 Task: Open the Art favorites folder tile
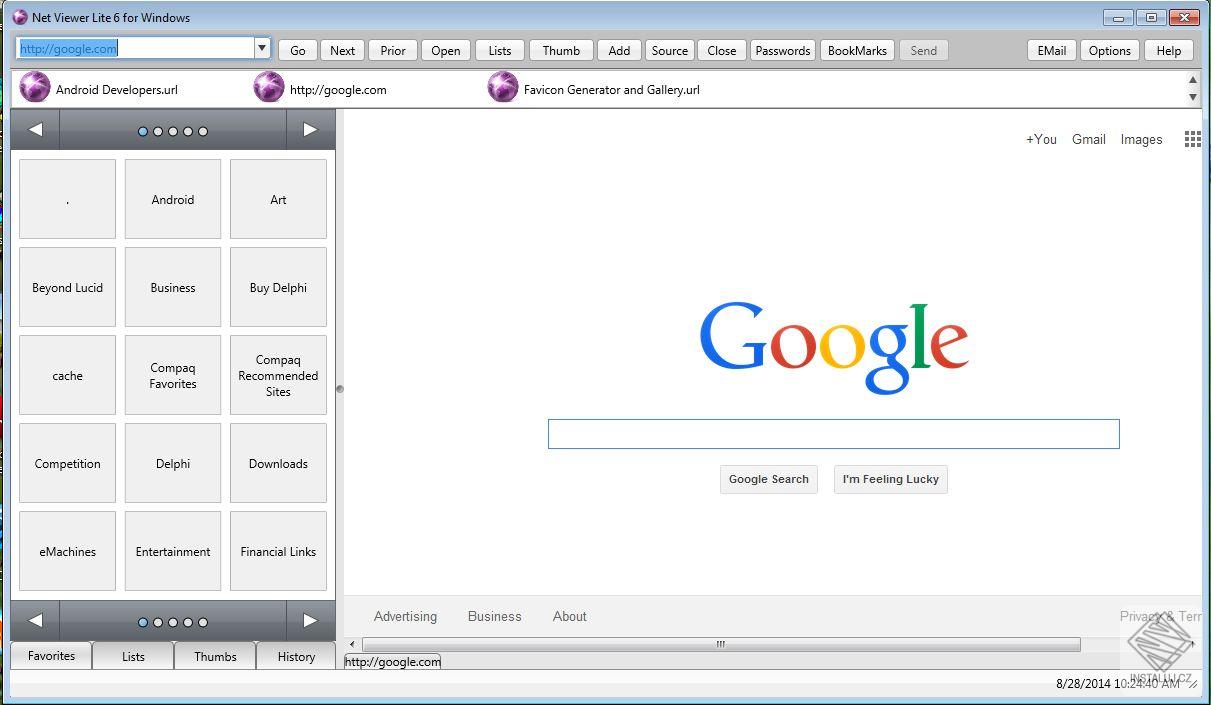(278, 199)
